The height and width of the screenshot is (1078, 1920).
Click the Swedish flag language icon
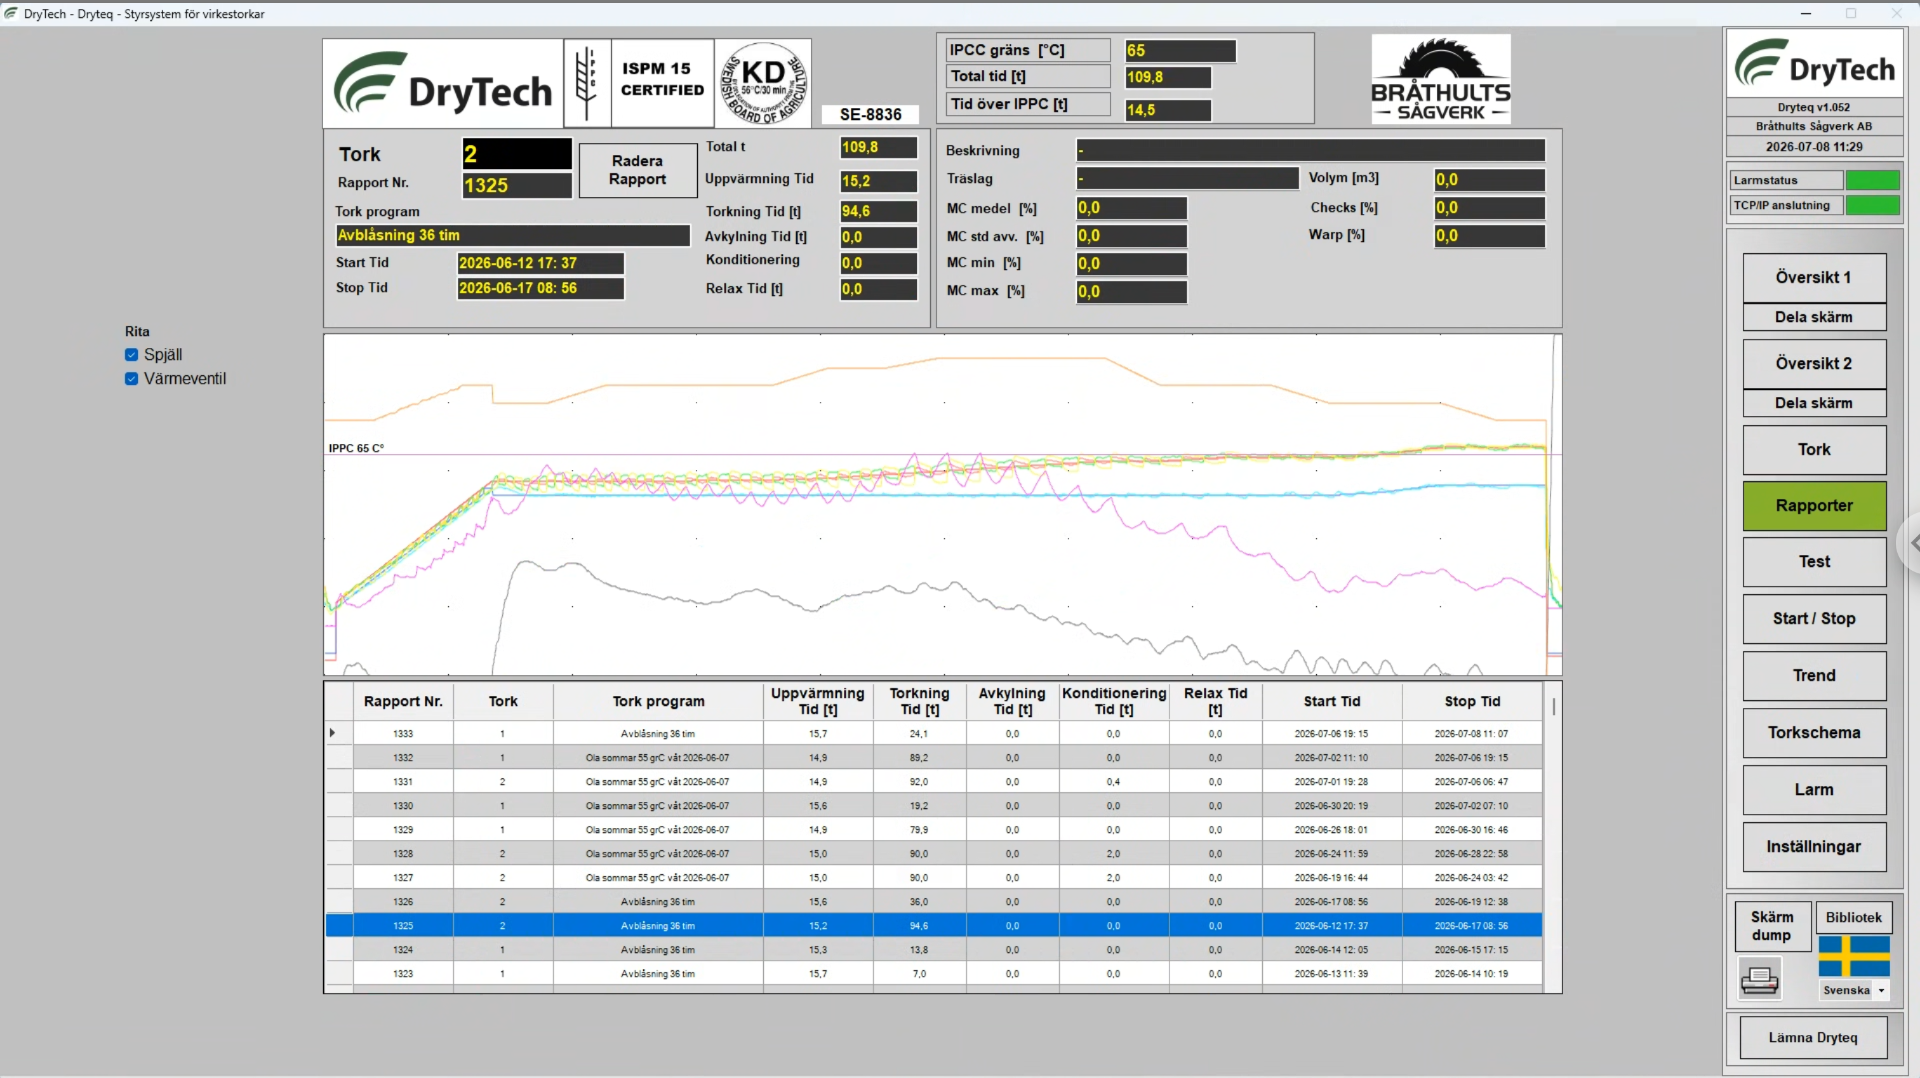point(1853,957)
